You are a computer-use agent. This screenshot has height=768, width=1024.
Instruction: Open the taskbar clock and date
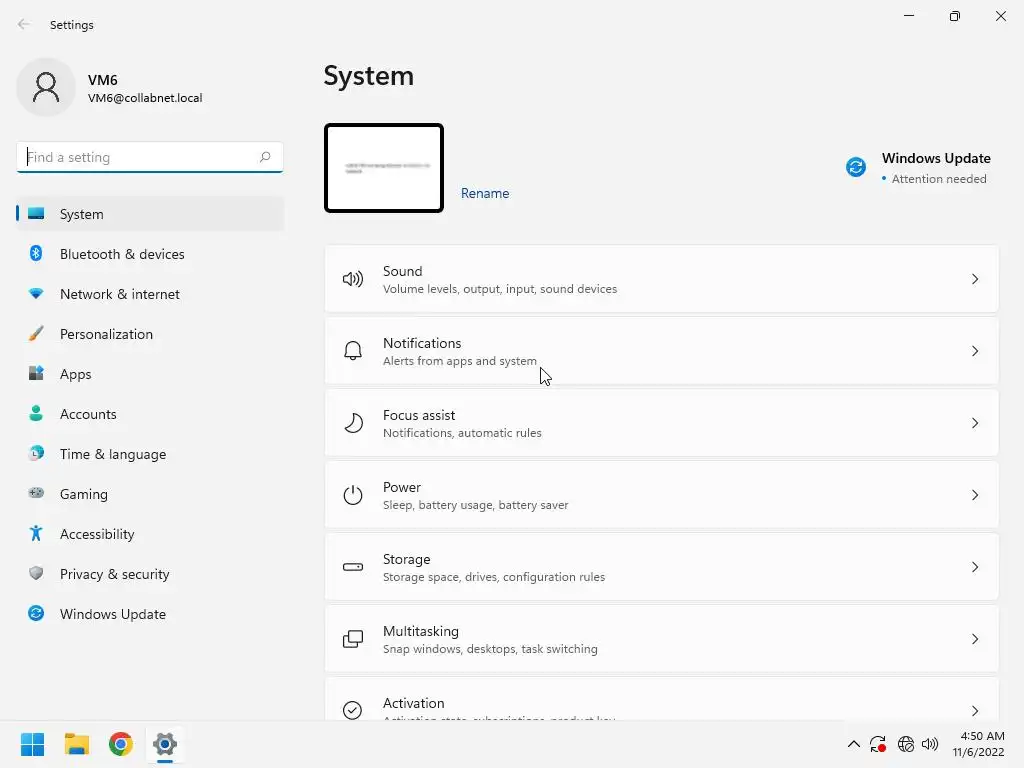[978, 744]
